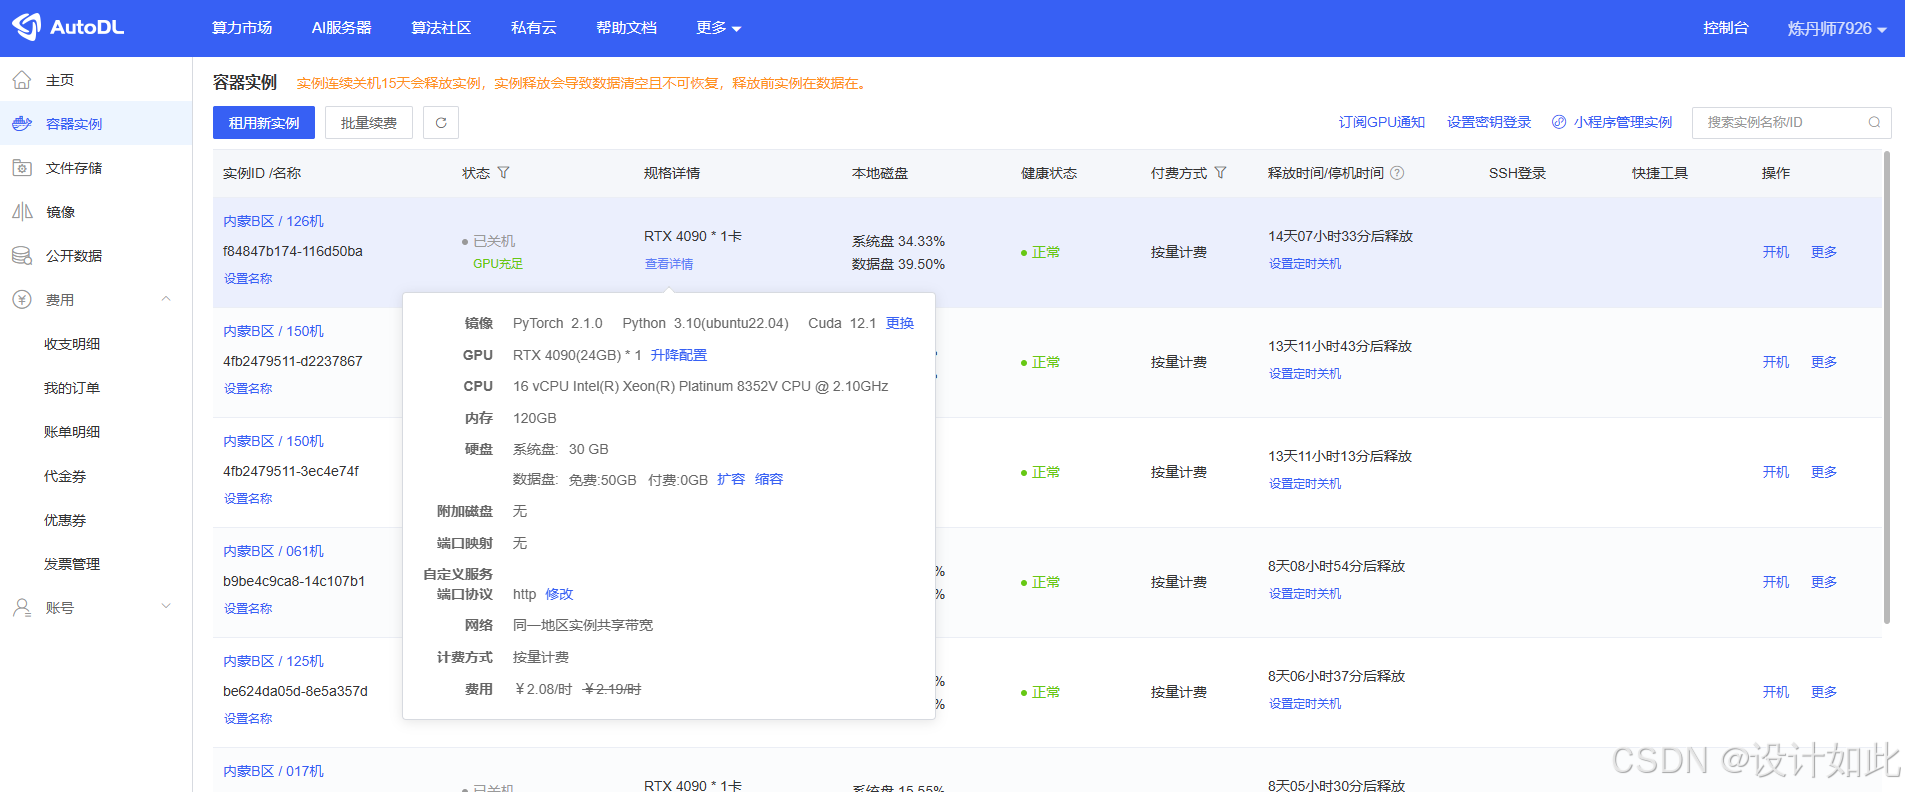Click the 小程序管理实例 mini-program icon
This screenshot has height=792, width=1905.
[1559, 122]
